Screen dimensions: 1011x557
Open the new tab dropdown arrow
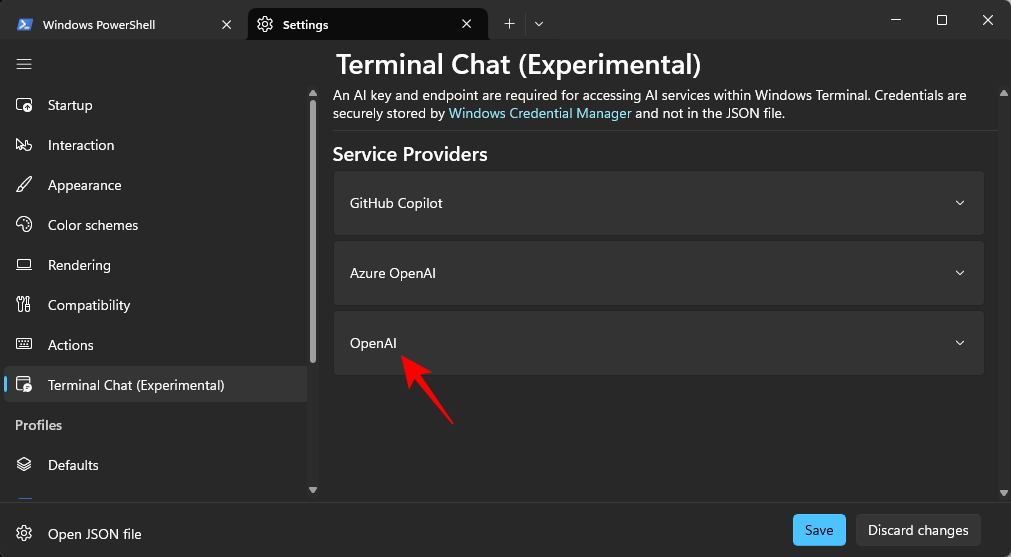coord(539,24)
